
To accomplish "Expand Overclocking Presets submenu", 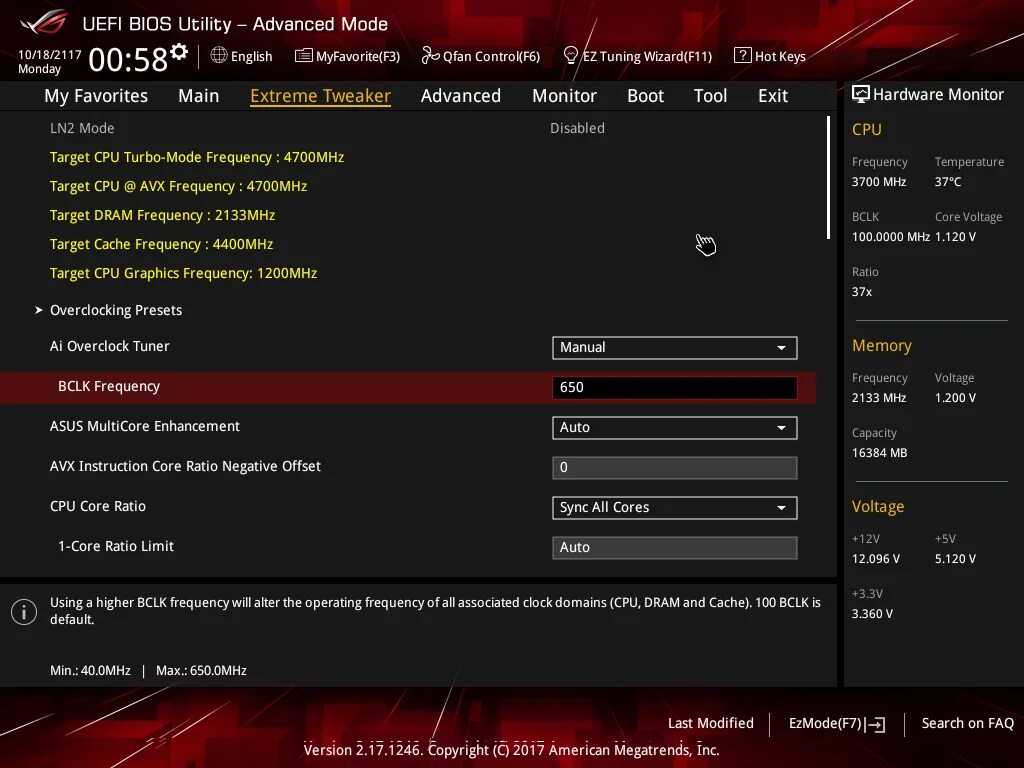I will pos(116,310).
